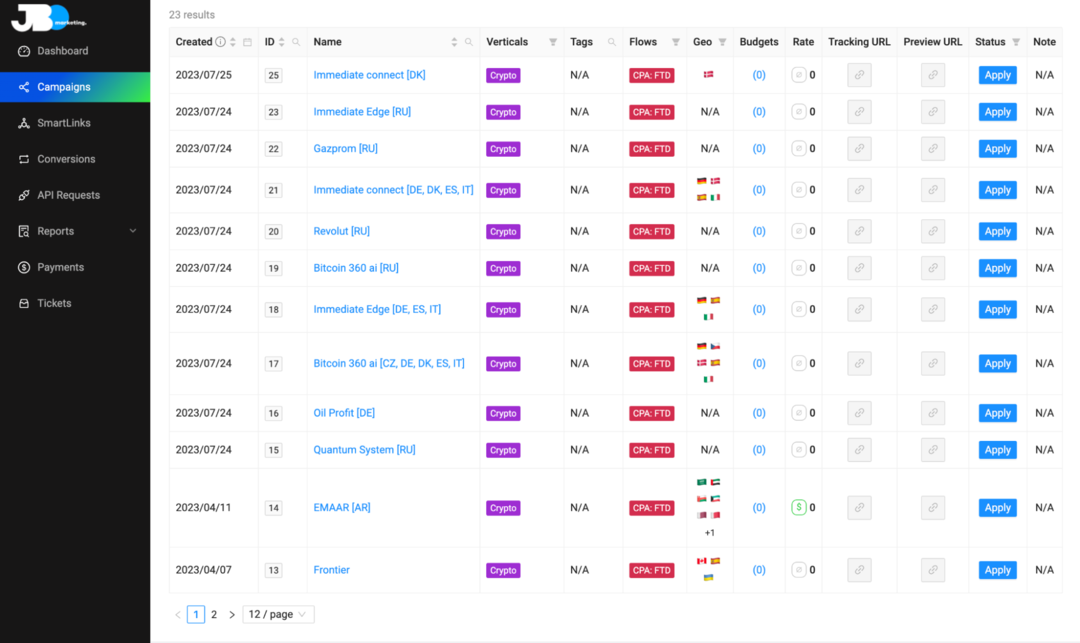
Task: Click the Budgets column header
Action: [x=759, y=42]
